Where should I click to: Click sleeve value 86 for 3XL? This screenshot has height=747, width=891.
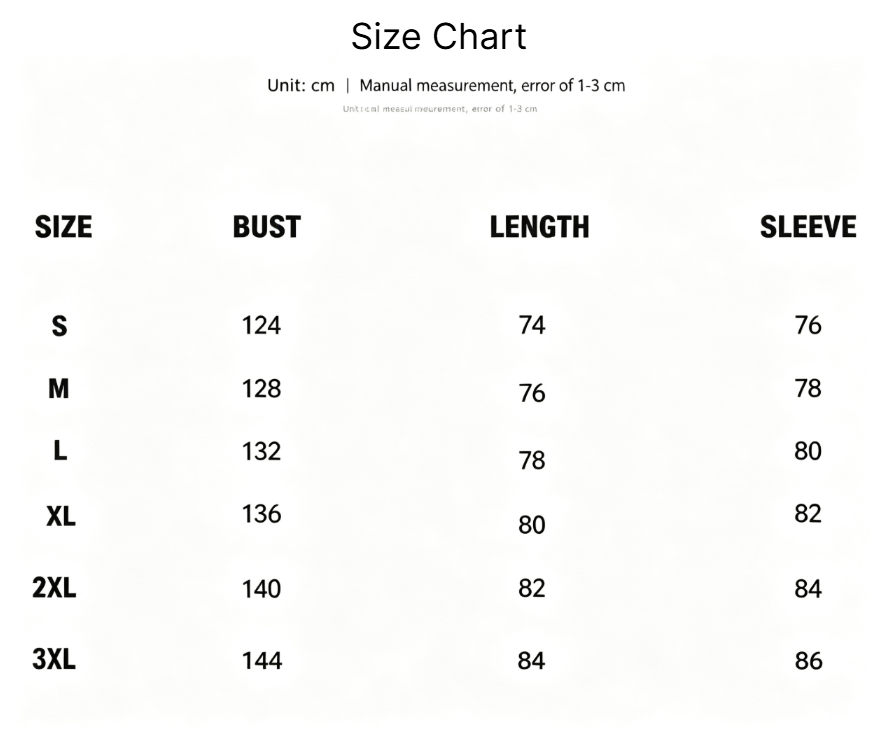coord(809,661)
